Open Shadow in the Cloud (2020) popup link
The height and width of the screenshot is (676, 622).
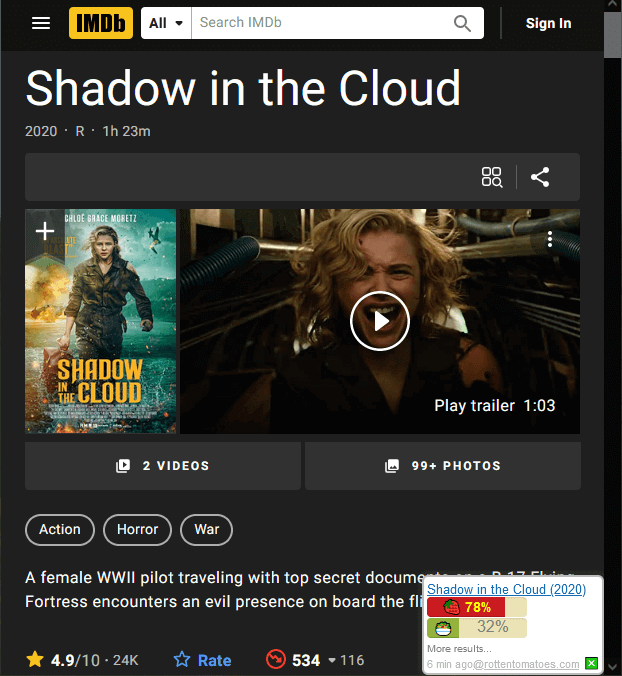coord(506,589)
